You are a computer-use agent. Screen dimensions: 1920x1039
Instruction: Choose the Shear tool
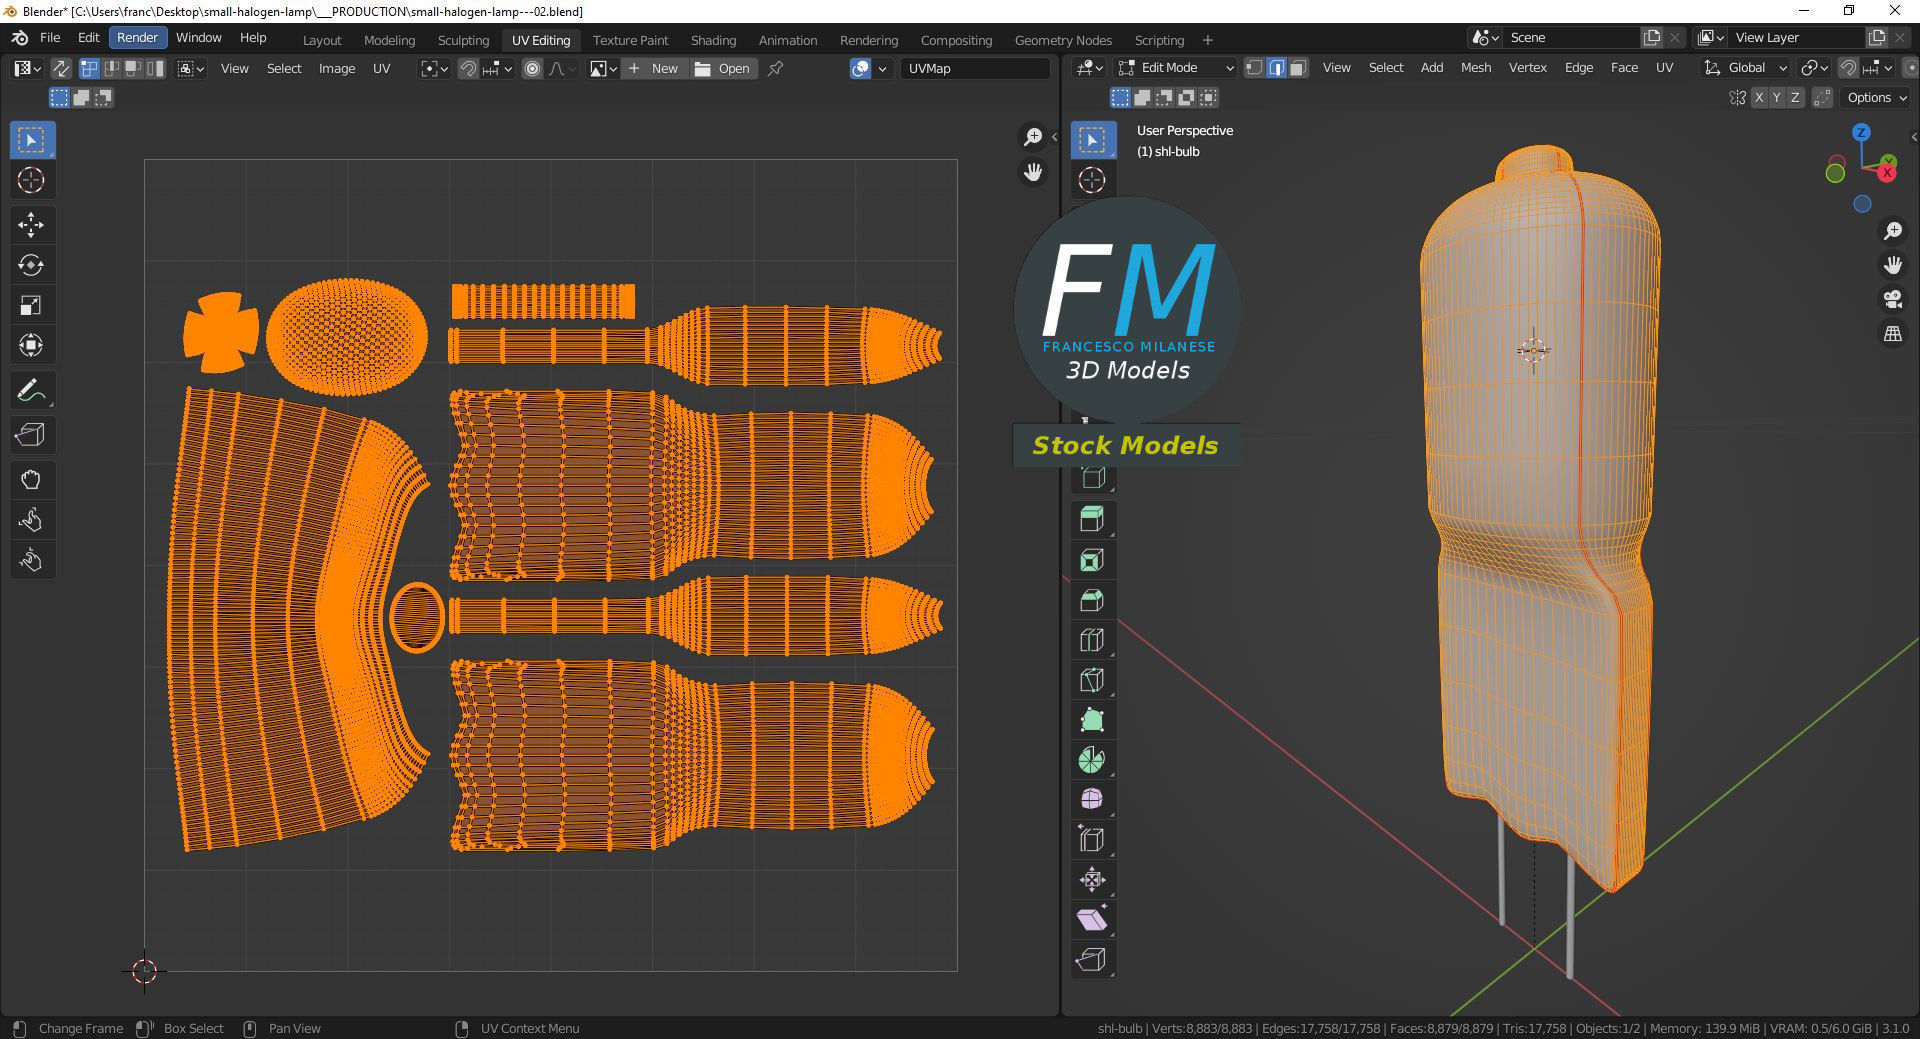1092,920
